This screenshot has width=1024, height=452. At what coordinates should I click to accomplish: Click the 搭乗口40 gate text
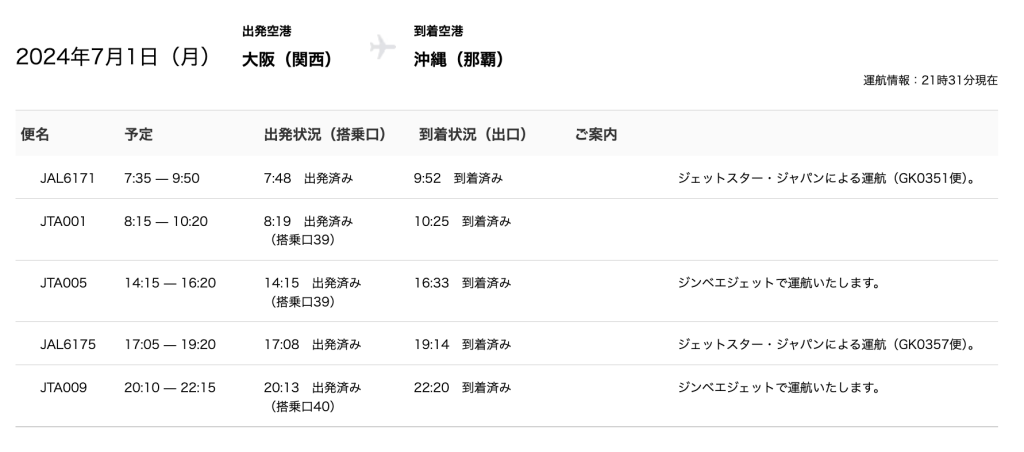pos(302,406)
